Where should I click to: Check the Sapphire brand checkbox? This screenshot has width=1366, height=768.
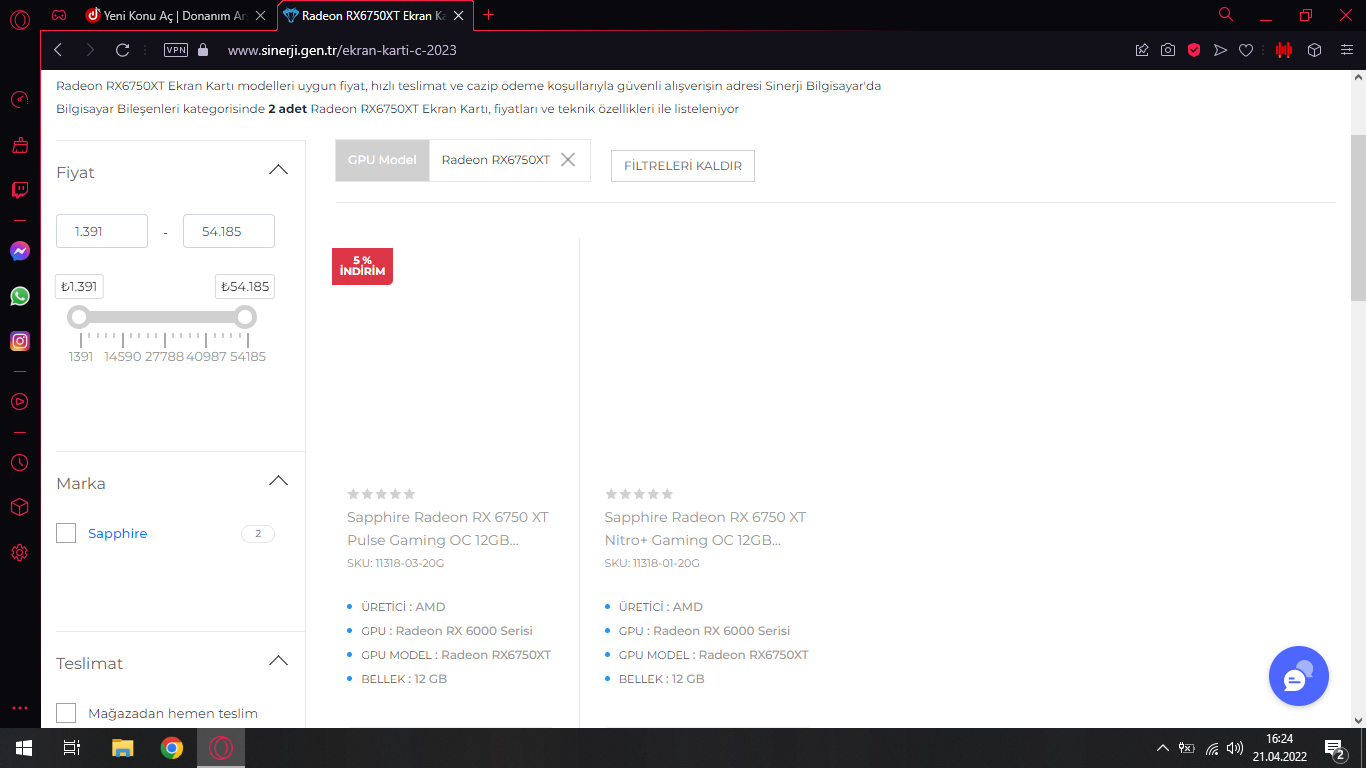point(66,533)
